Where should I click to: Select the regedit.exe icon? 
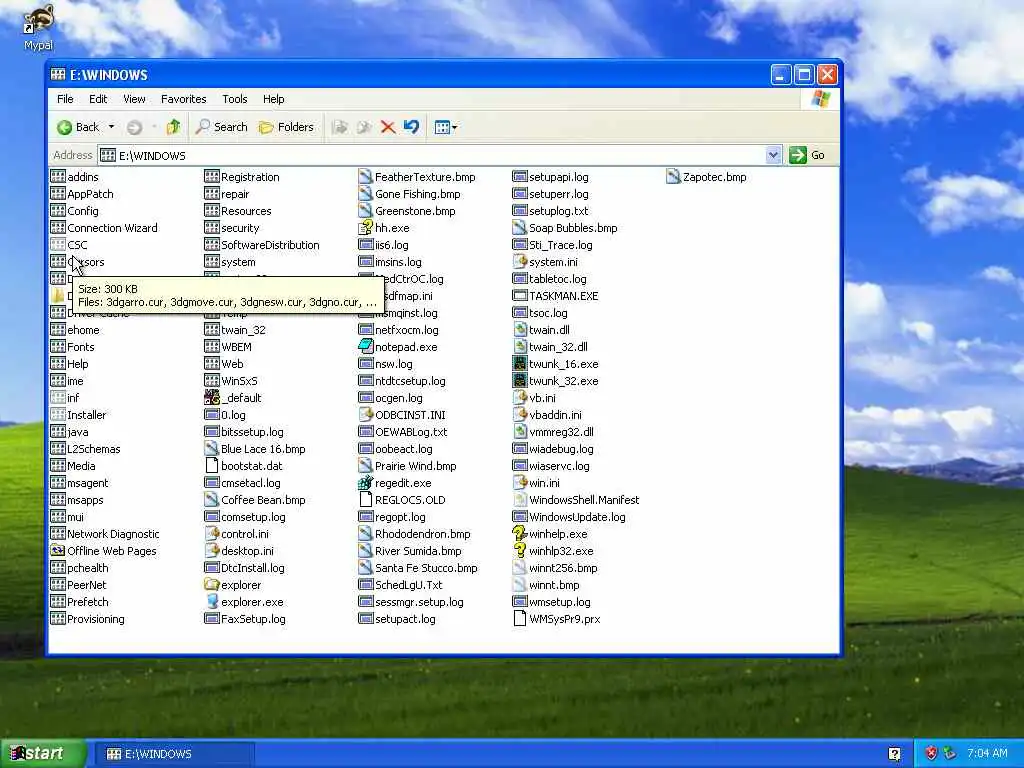pos(365,483)
